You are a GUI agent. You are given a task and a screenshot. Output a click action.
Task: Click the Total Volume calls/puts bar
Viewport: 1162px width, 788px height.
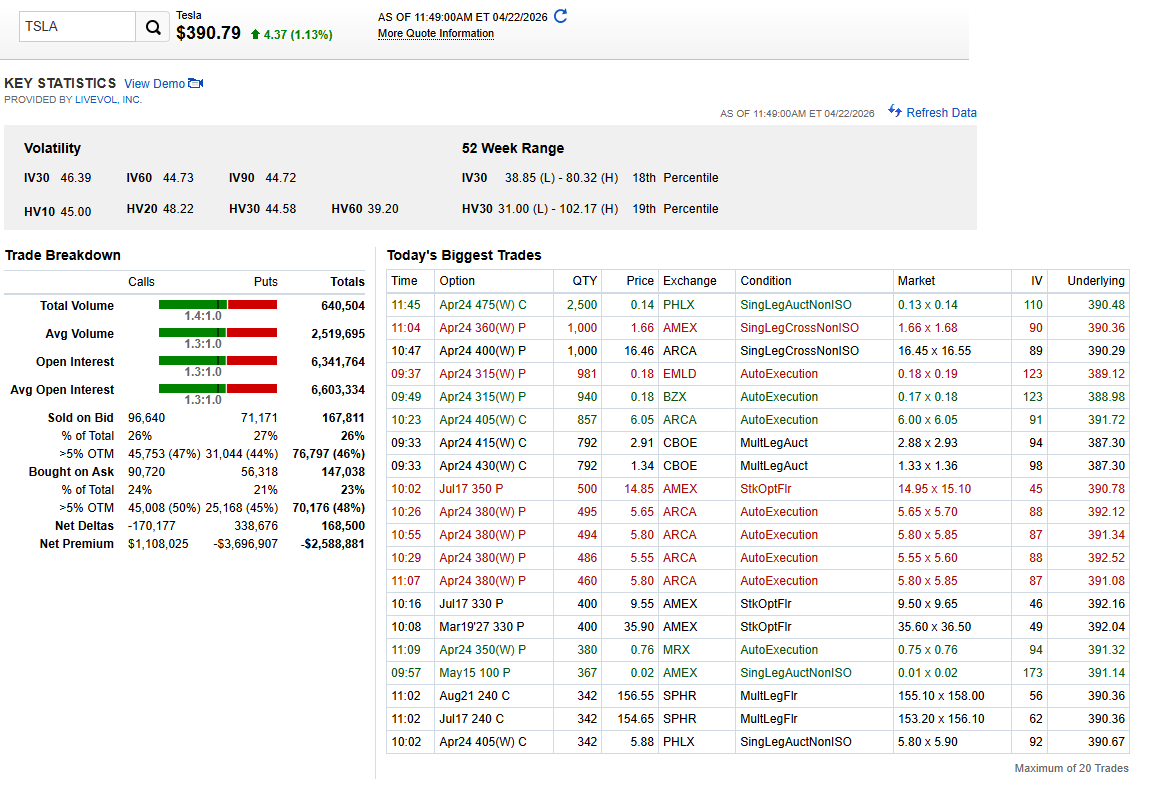(218, 305)
